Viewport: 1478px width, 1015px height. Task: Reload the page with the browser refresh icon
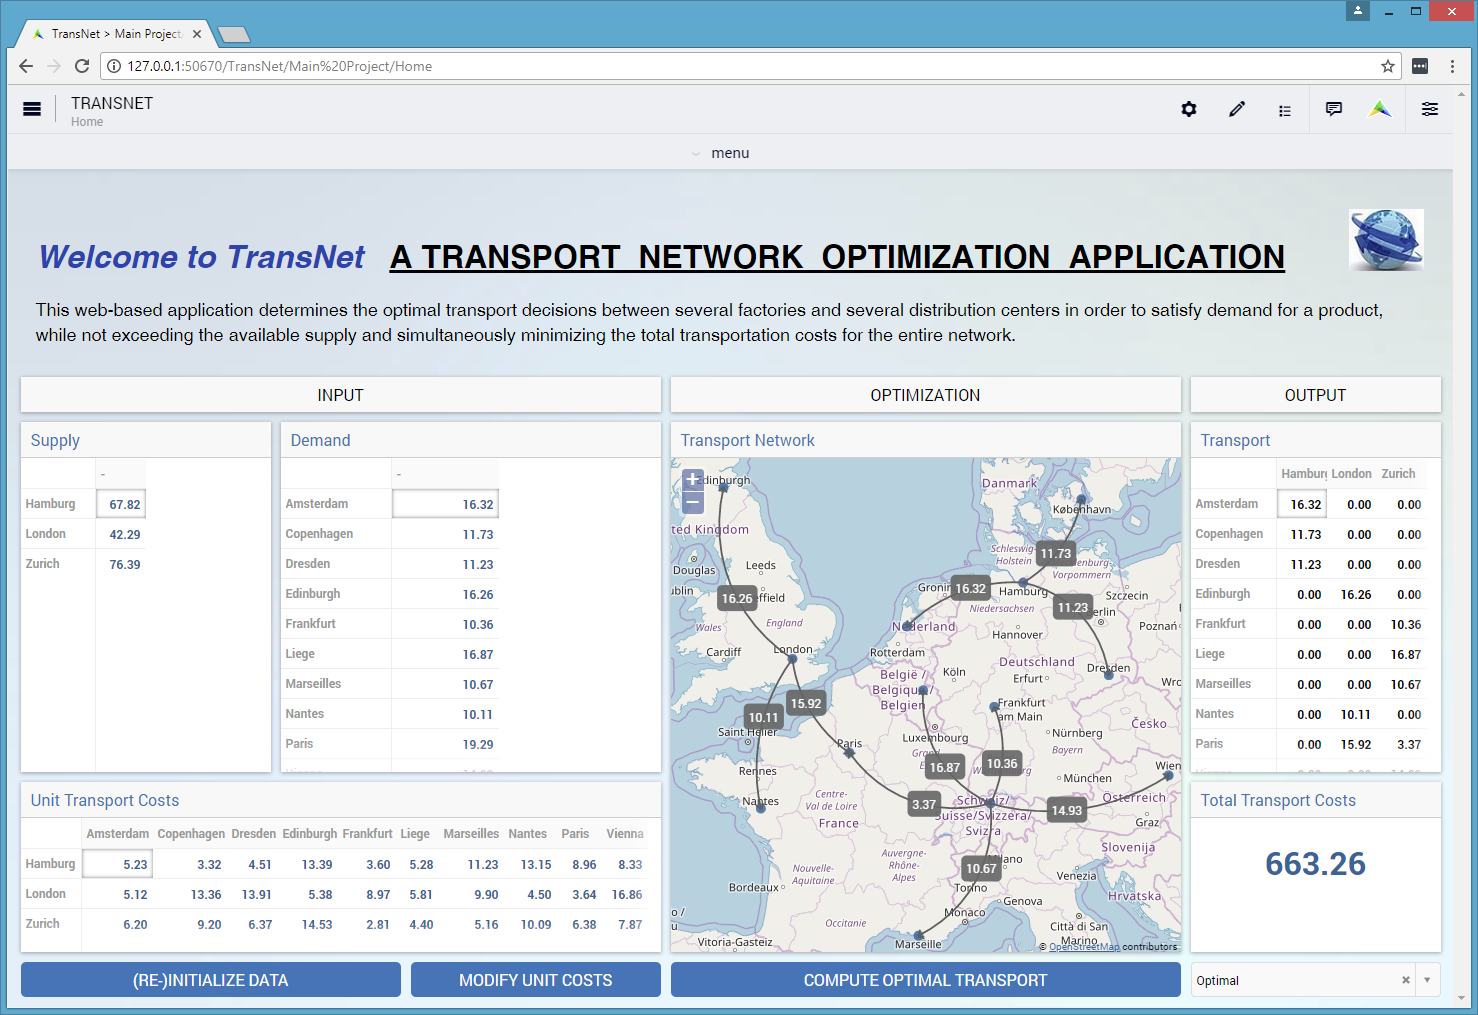pos(82,66)
